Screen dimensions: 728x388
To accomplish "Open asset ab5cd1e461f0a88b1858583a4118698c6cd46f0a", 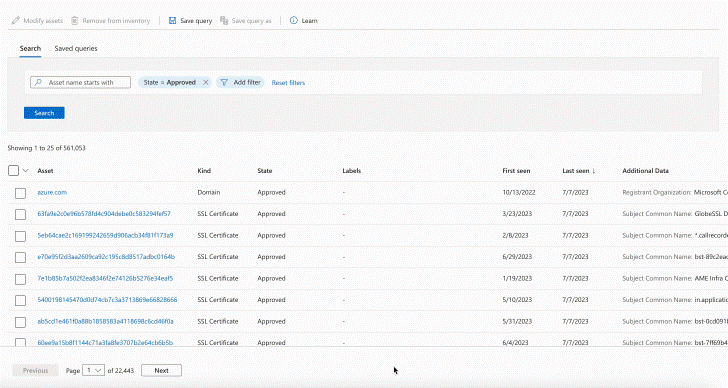I will (x=105, y=321).
